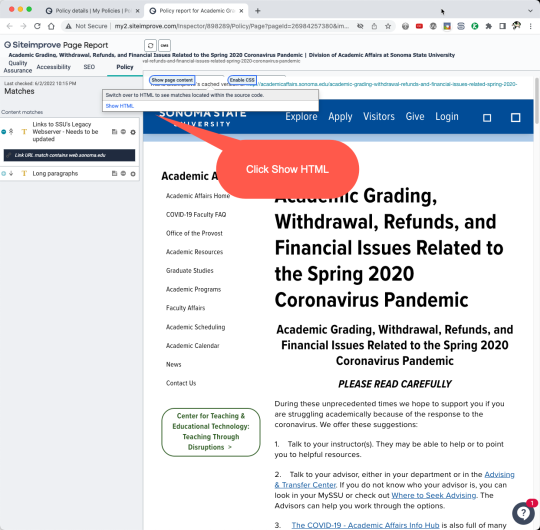Close the Policy details browser tab
This screenshot has width=540, height=530.
click(x=137, y=11)
